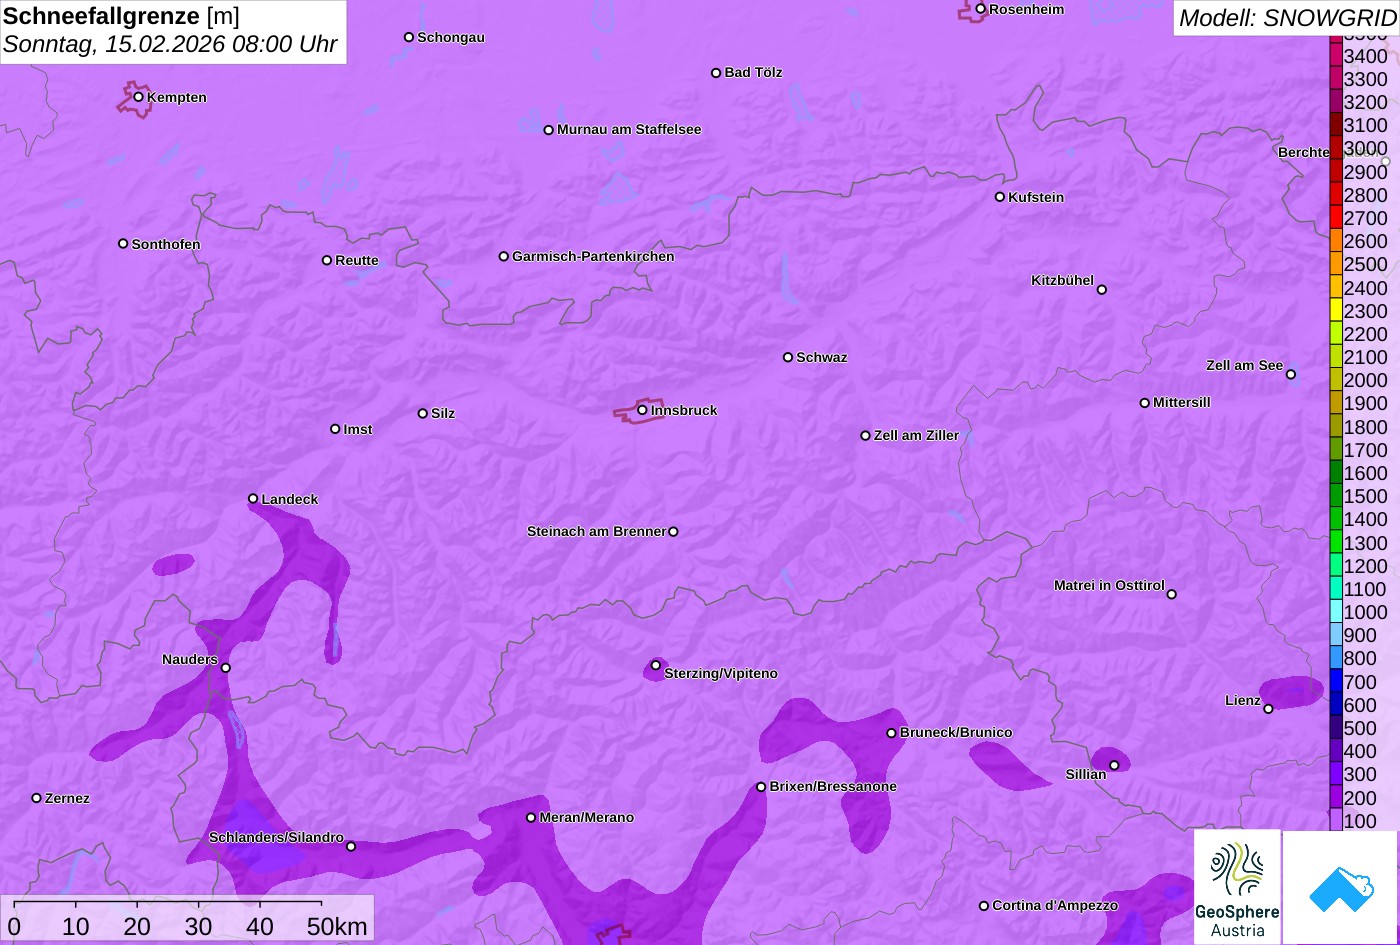Select the Zernez marker dot

pos(37,798)
